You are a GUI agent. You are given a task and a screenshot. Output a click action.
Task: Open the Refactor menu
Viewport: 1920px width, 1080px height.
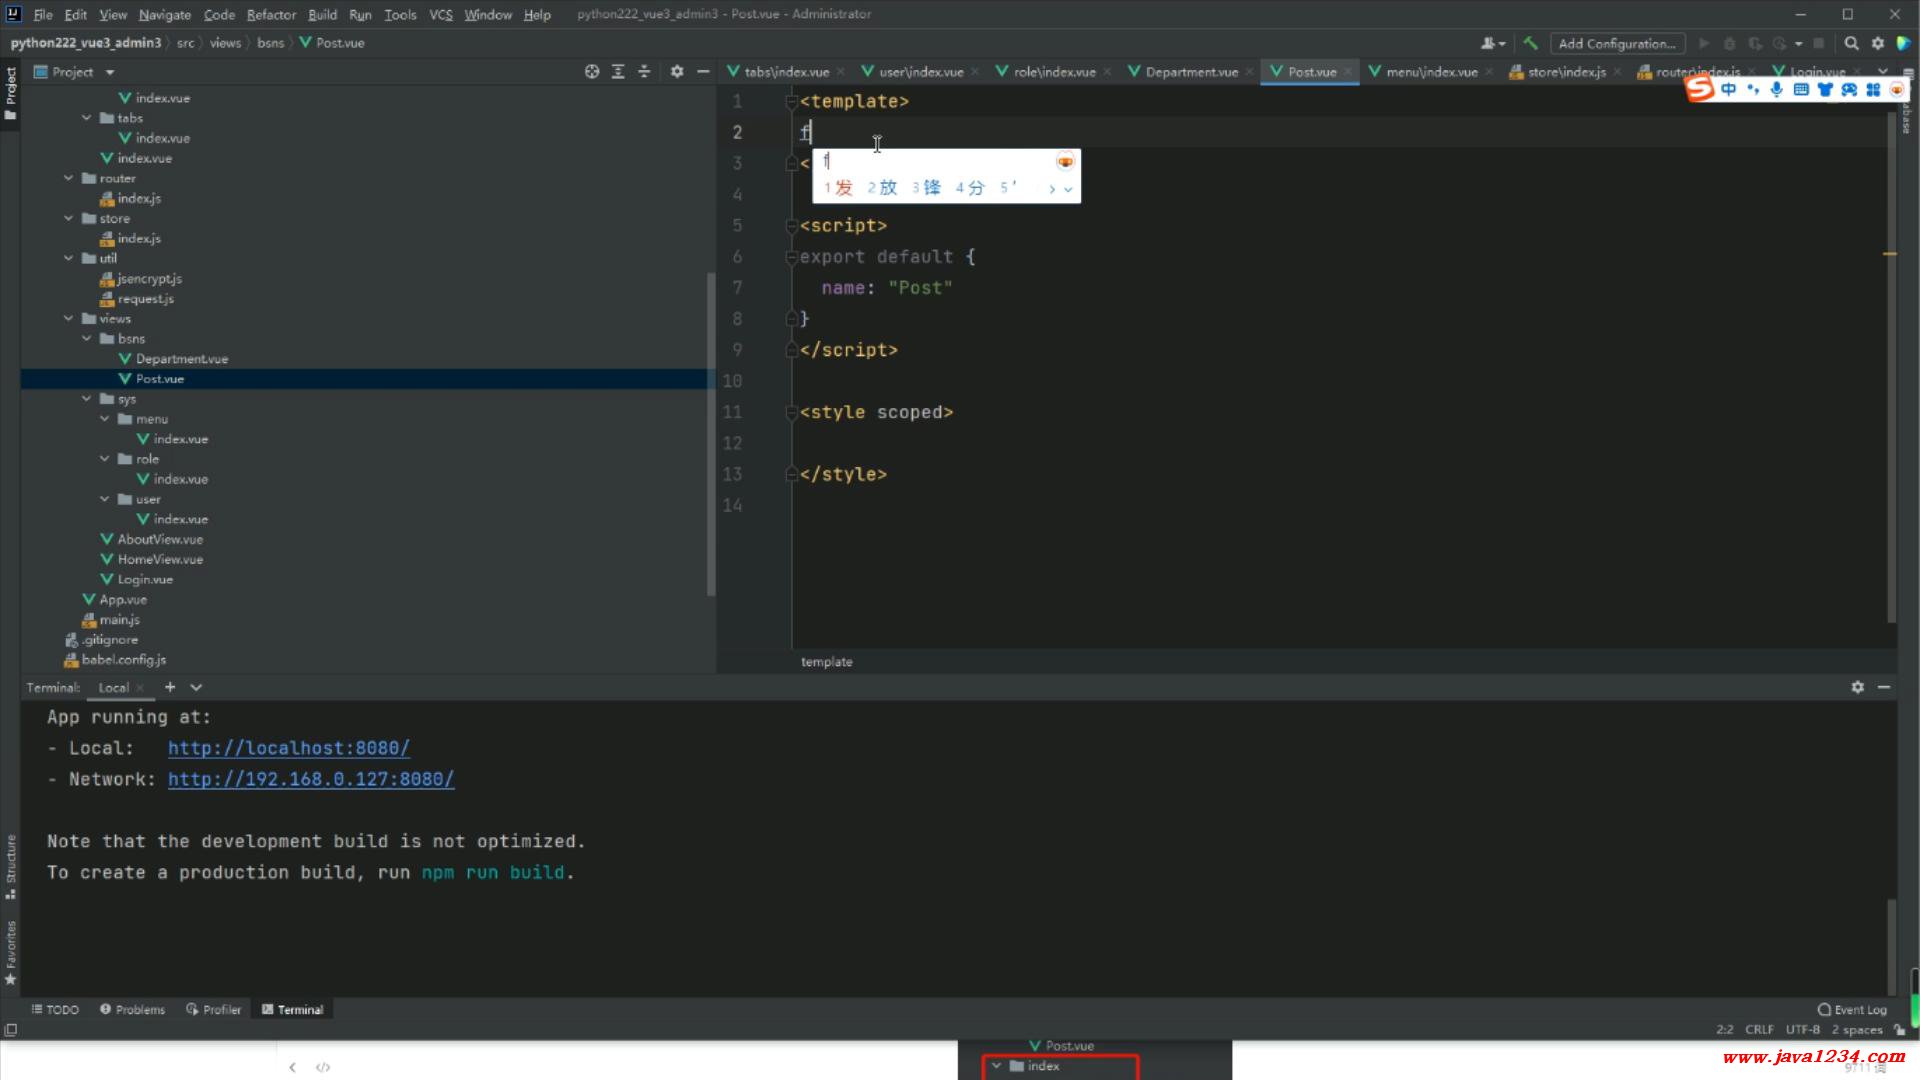271,14
